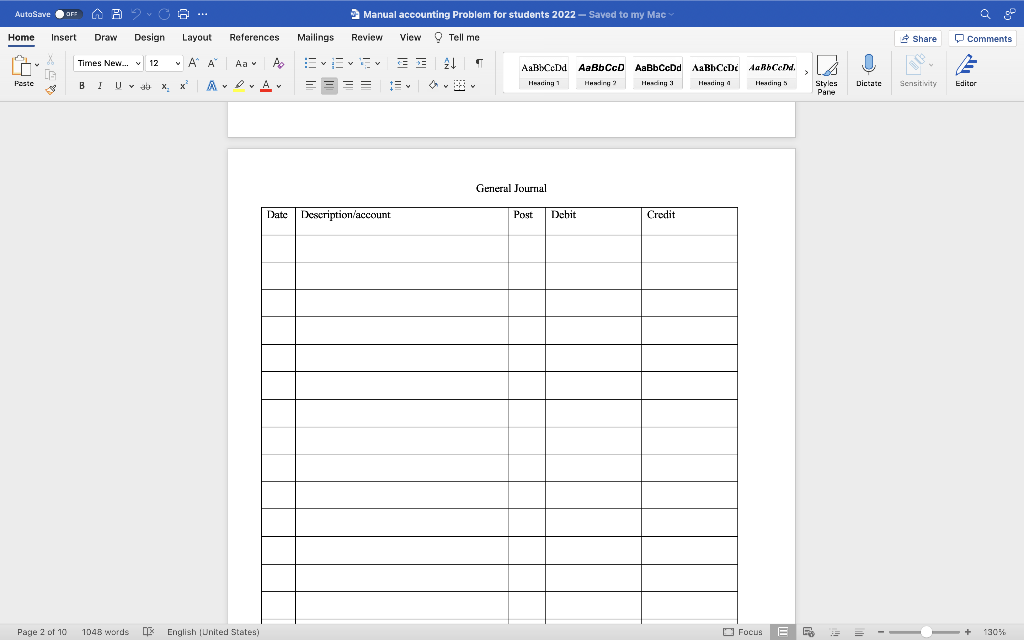
Task: Justify paragraph text
Action: [x=366, y=86]
